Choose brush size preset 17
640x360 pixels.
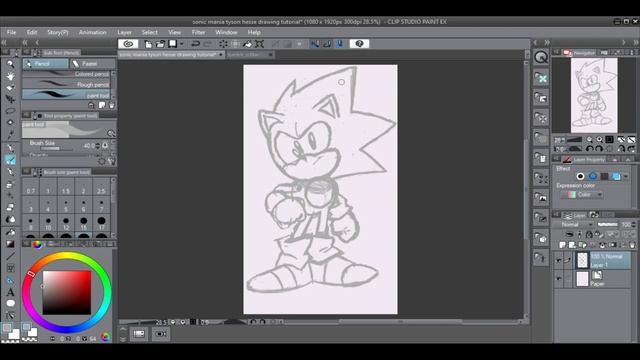click(101, 223)
